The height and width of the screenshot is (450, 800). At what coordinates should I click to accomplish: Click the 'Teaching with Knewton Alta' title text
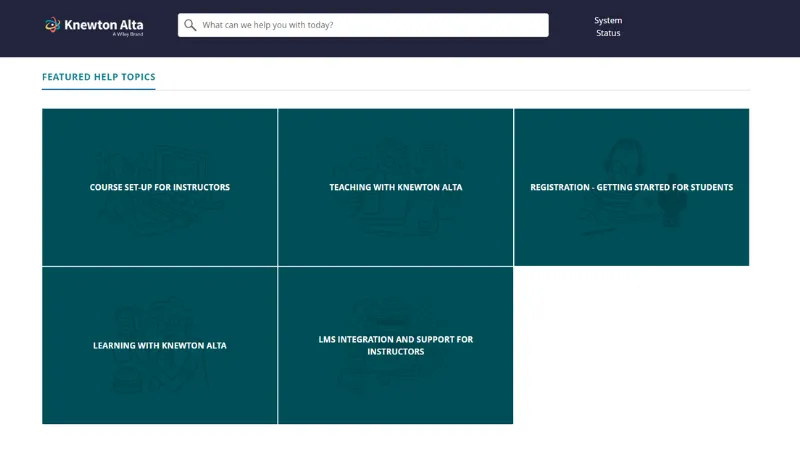tap(395, 187)
